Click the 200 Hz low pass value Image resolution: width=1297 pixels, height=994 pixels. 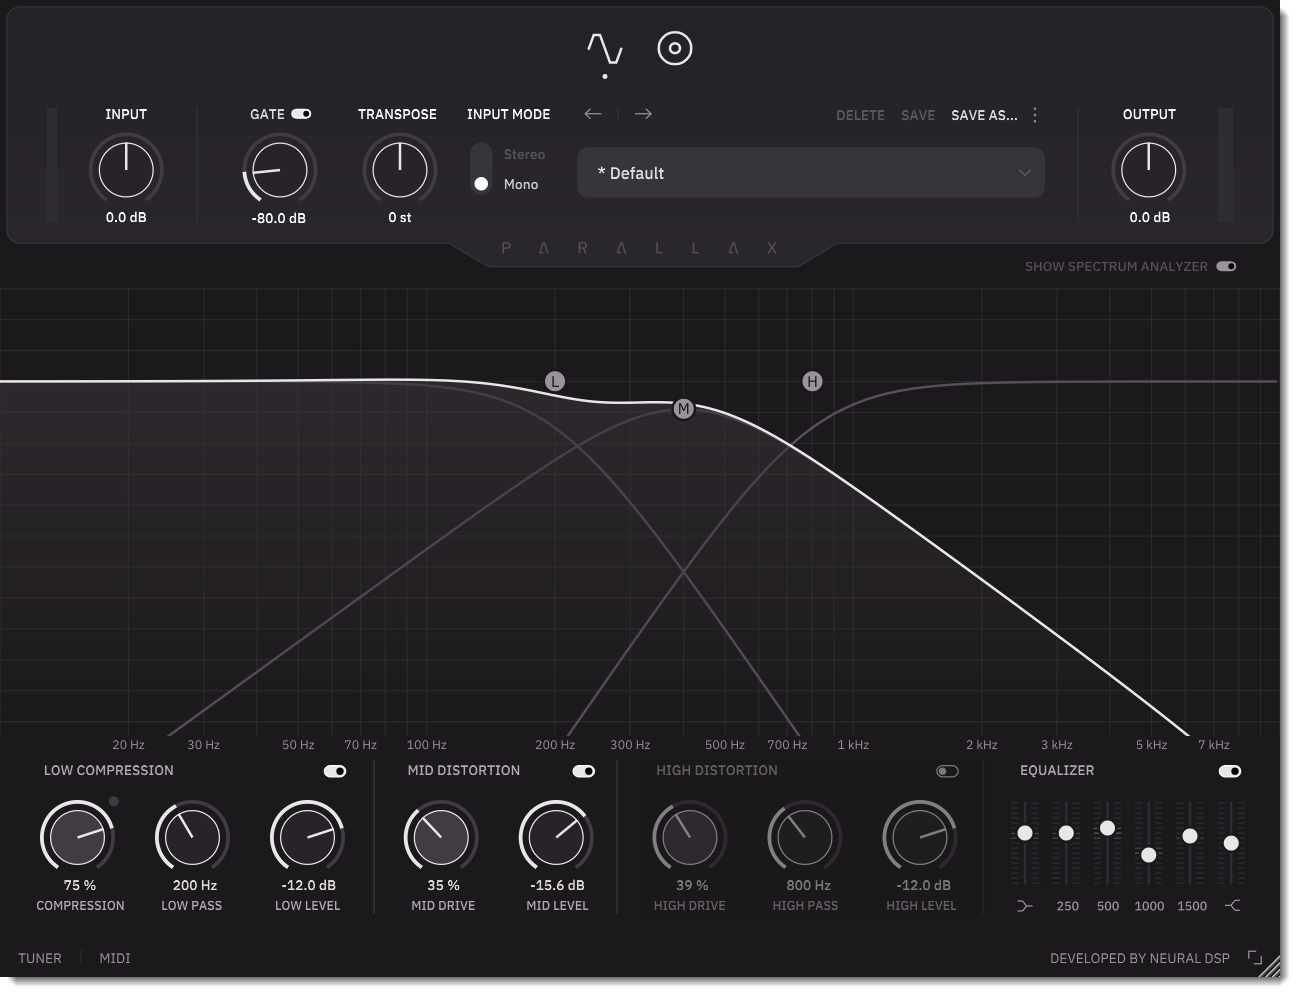(x=194, y=885)
